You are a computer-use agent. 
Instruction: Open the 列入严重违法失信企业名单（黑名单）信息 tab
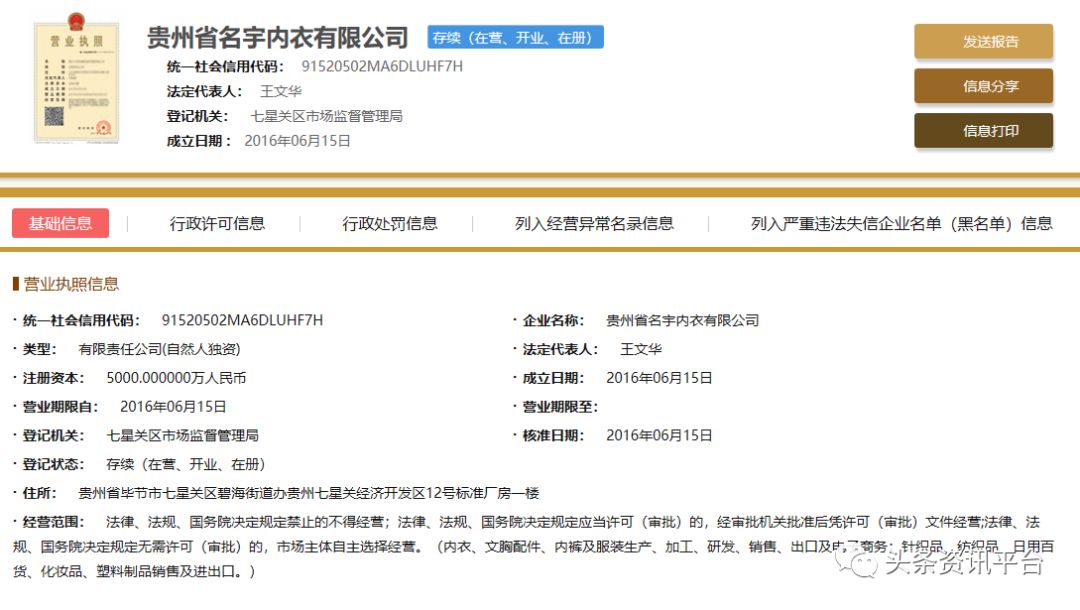click(901, 224)
